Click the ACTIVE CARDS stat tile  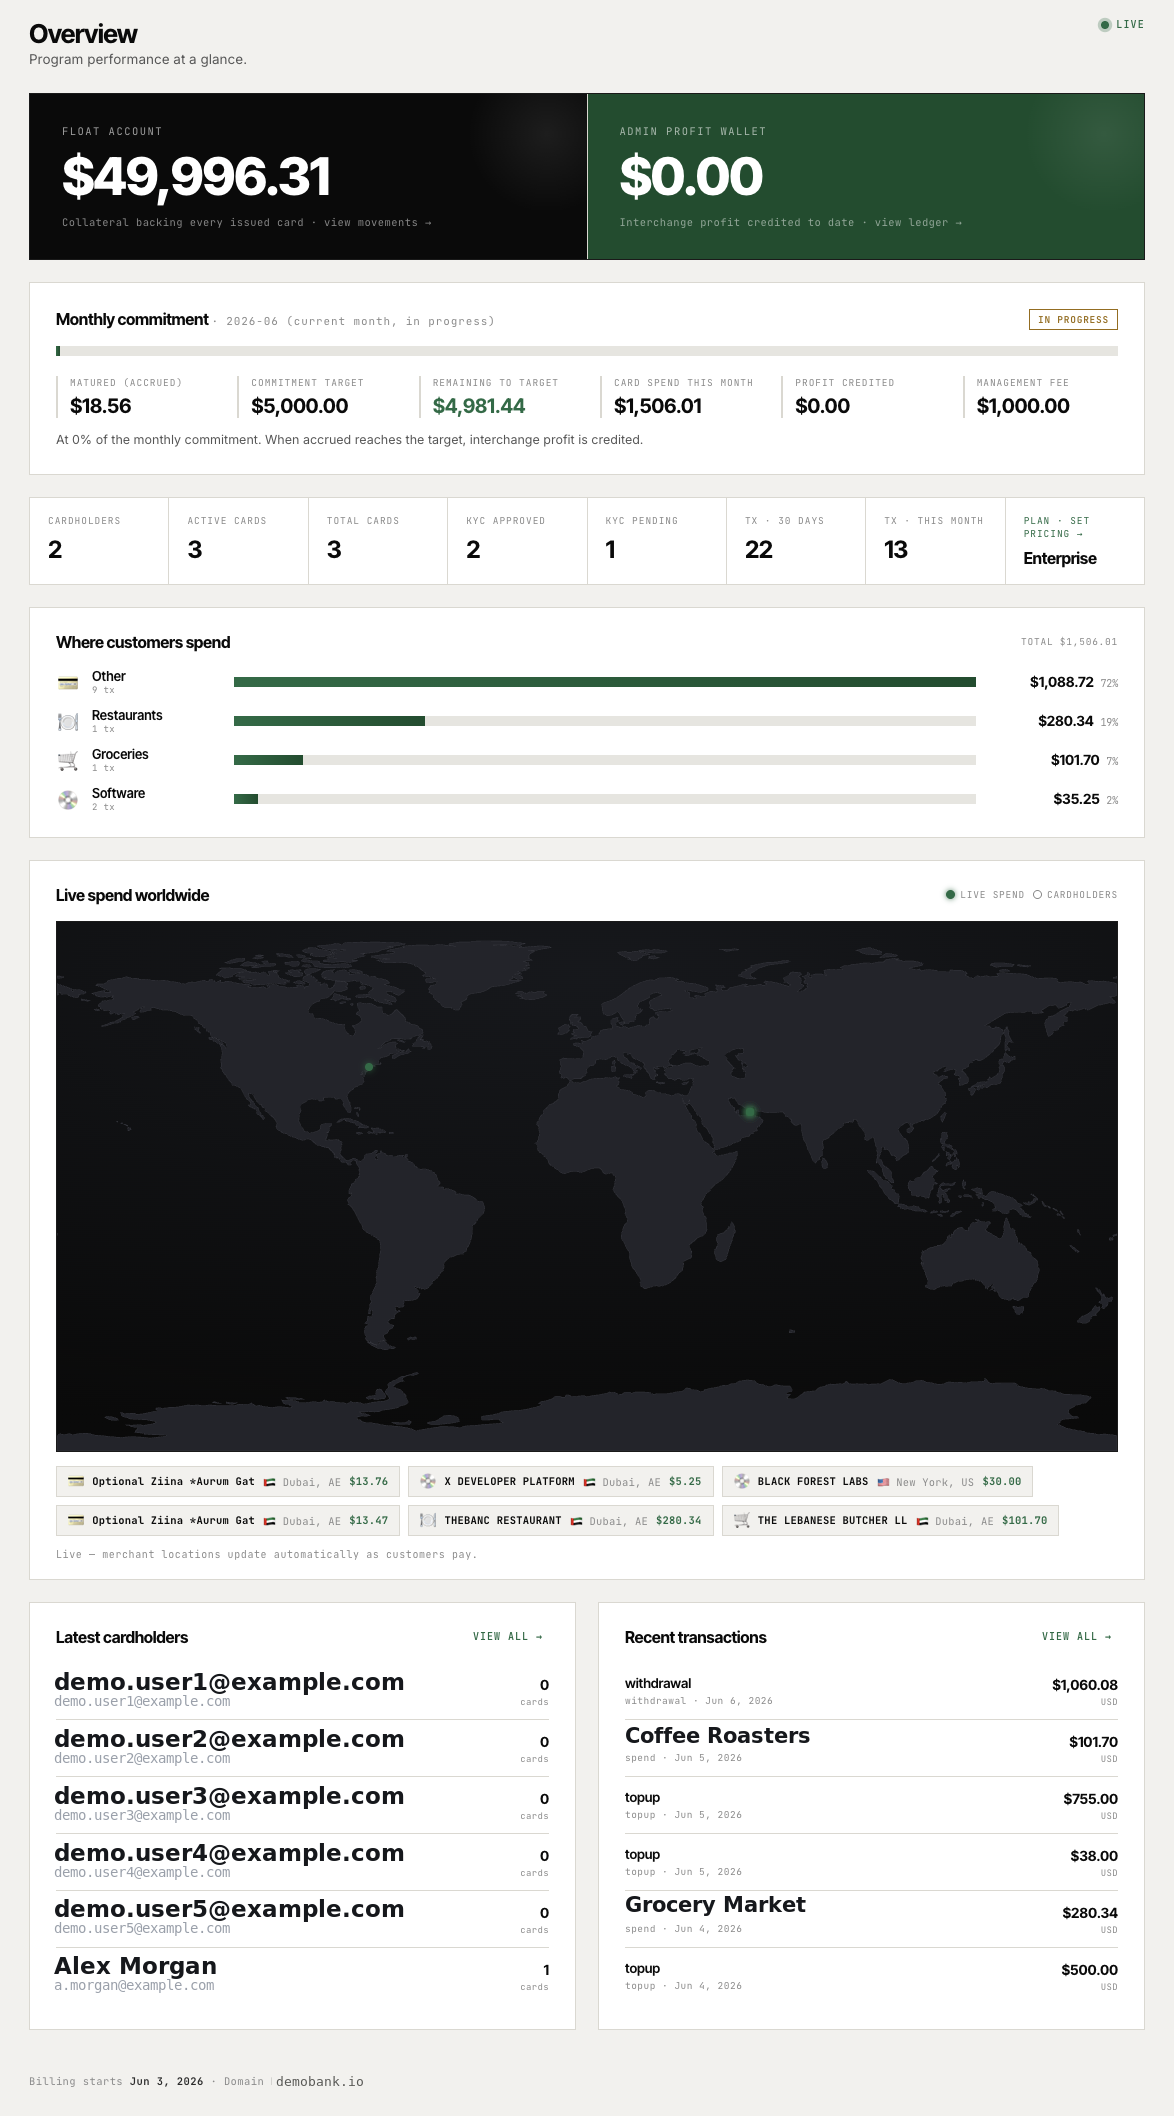pos(238,541)
